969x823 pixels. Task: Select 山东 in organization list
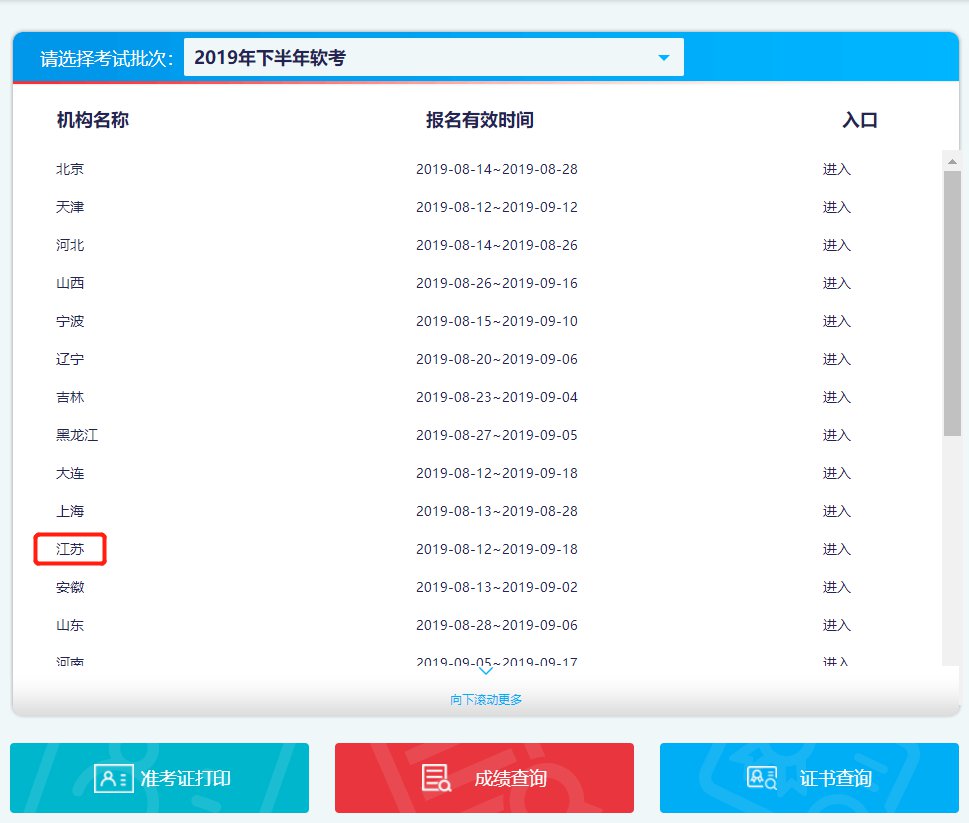click(70, 625)
